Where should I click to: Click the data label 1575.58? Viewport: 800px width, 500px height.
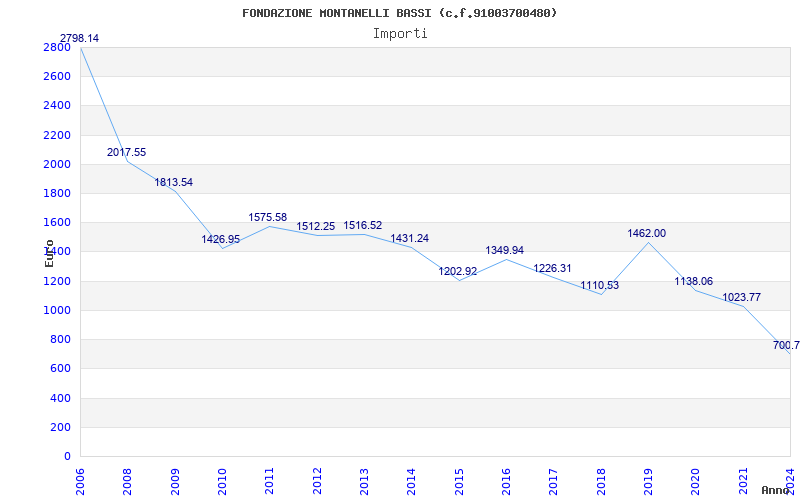coord(268,217)
